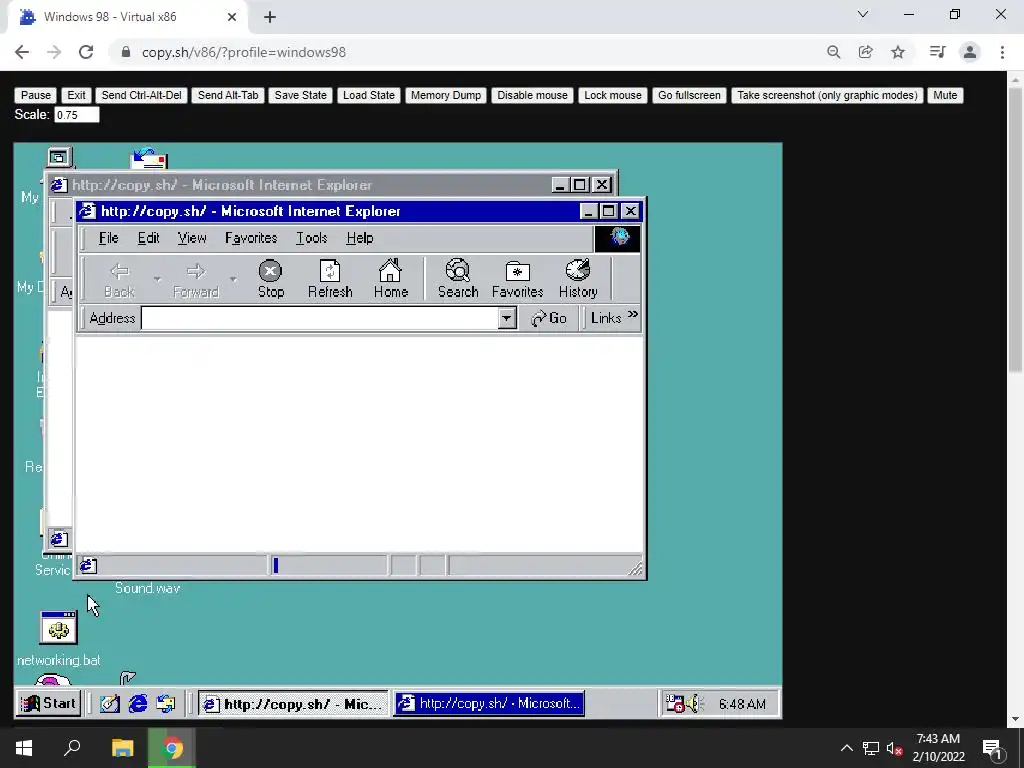
Task: Click the Scale value input field
Action: click(x=76, y=115)
